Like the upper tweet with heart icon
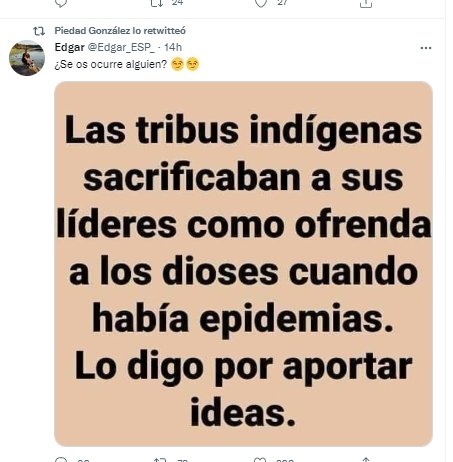 click(261, 3)
